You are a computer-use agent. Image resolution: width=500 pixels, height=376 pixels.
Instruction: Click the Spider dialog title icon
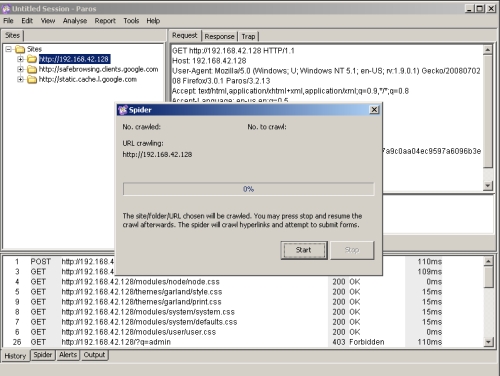pos(123,110)
